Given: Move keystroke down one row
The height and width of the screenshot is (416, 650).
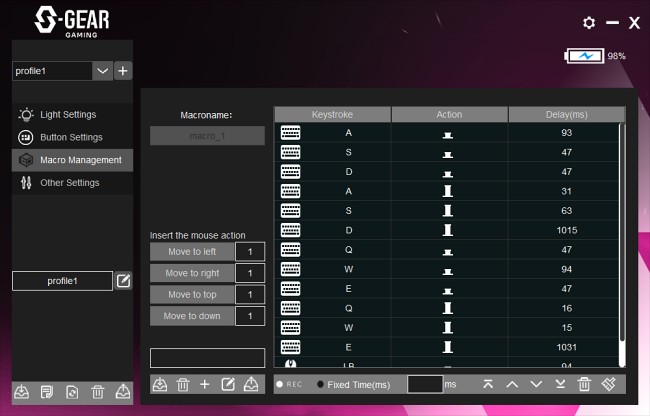Looking at the screenshot, I should [536, 385].
